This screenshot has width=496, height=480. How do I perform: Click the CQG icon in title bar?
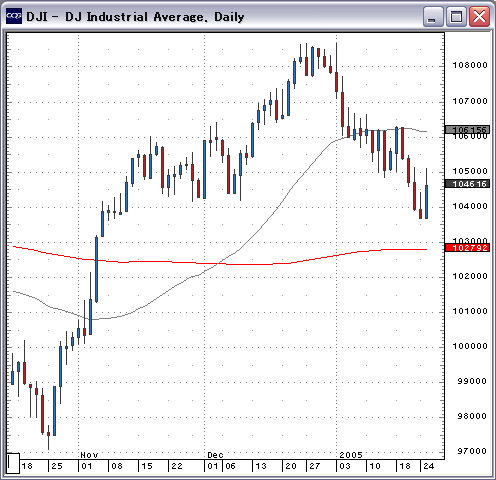(14, 16)
